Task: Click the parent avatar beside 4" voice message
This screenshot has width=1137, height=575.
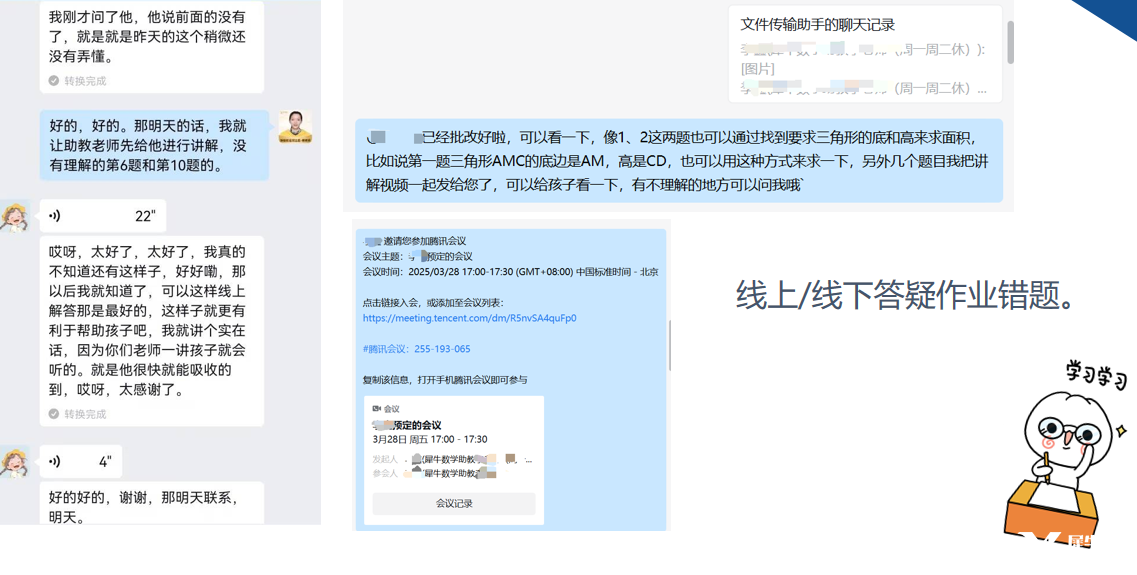Action: (x=15, y=462)
